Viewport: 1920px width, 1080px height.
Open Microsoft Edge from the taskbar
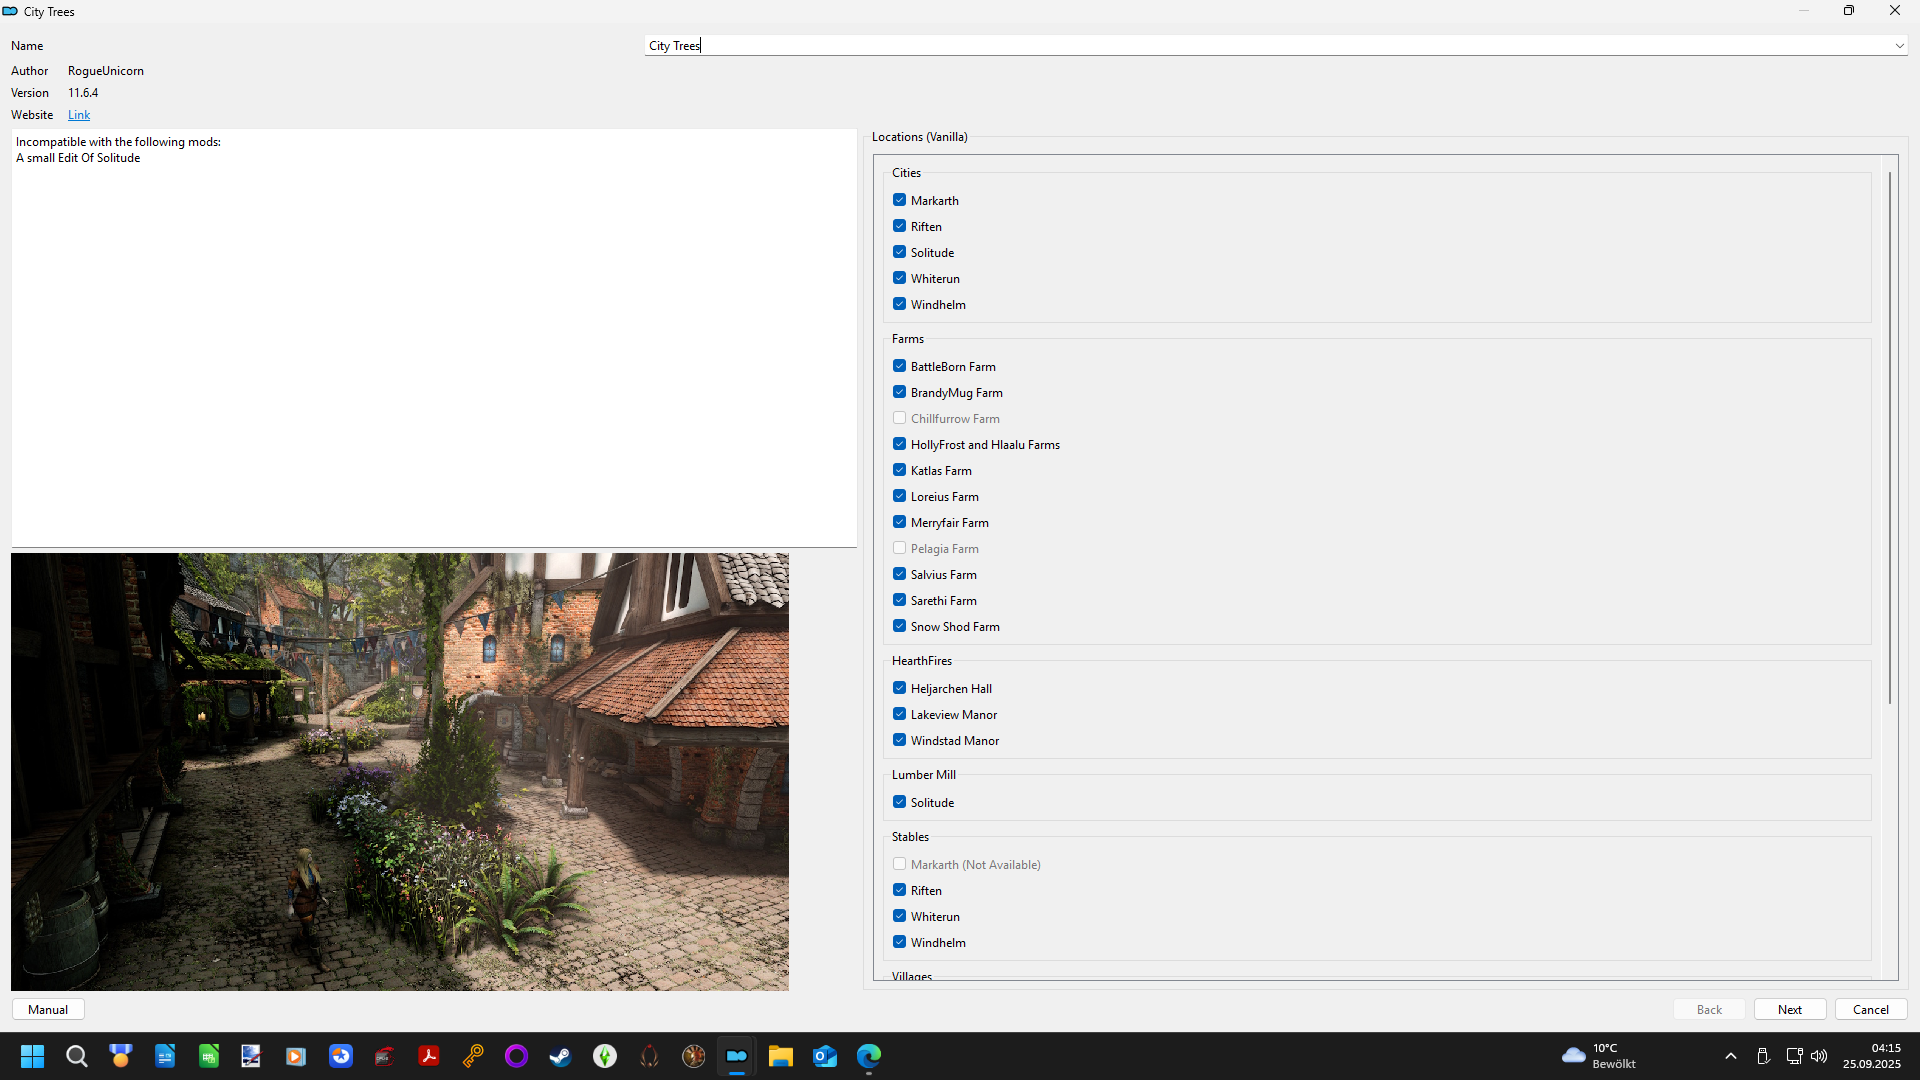(869, 1056)
